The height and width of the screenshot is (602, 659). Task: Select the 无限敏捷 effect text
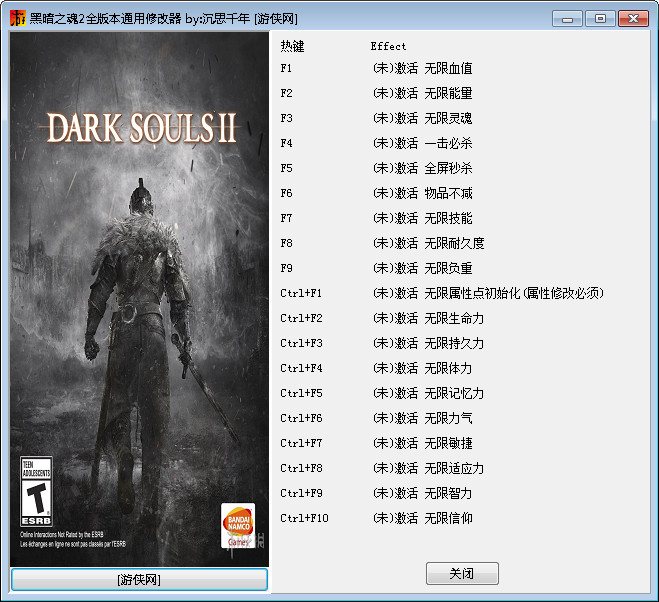(448, 443)
